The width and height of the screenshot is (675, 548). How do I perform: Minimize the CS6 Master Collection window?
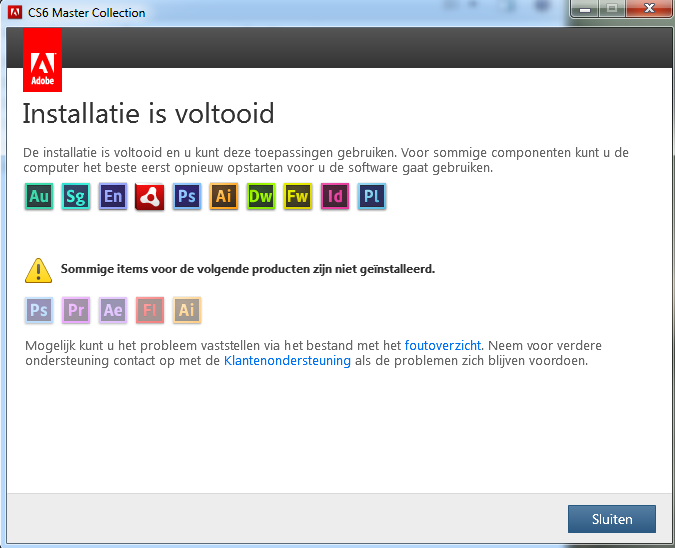coord(585,9)
